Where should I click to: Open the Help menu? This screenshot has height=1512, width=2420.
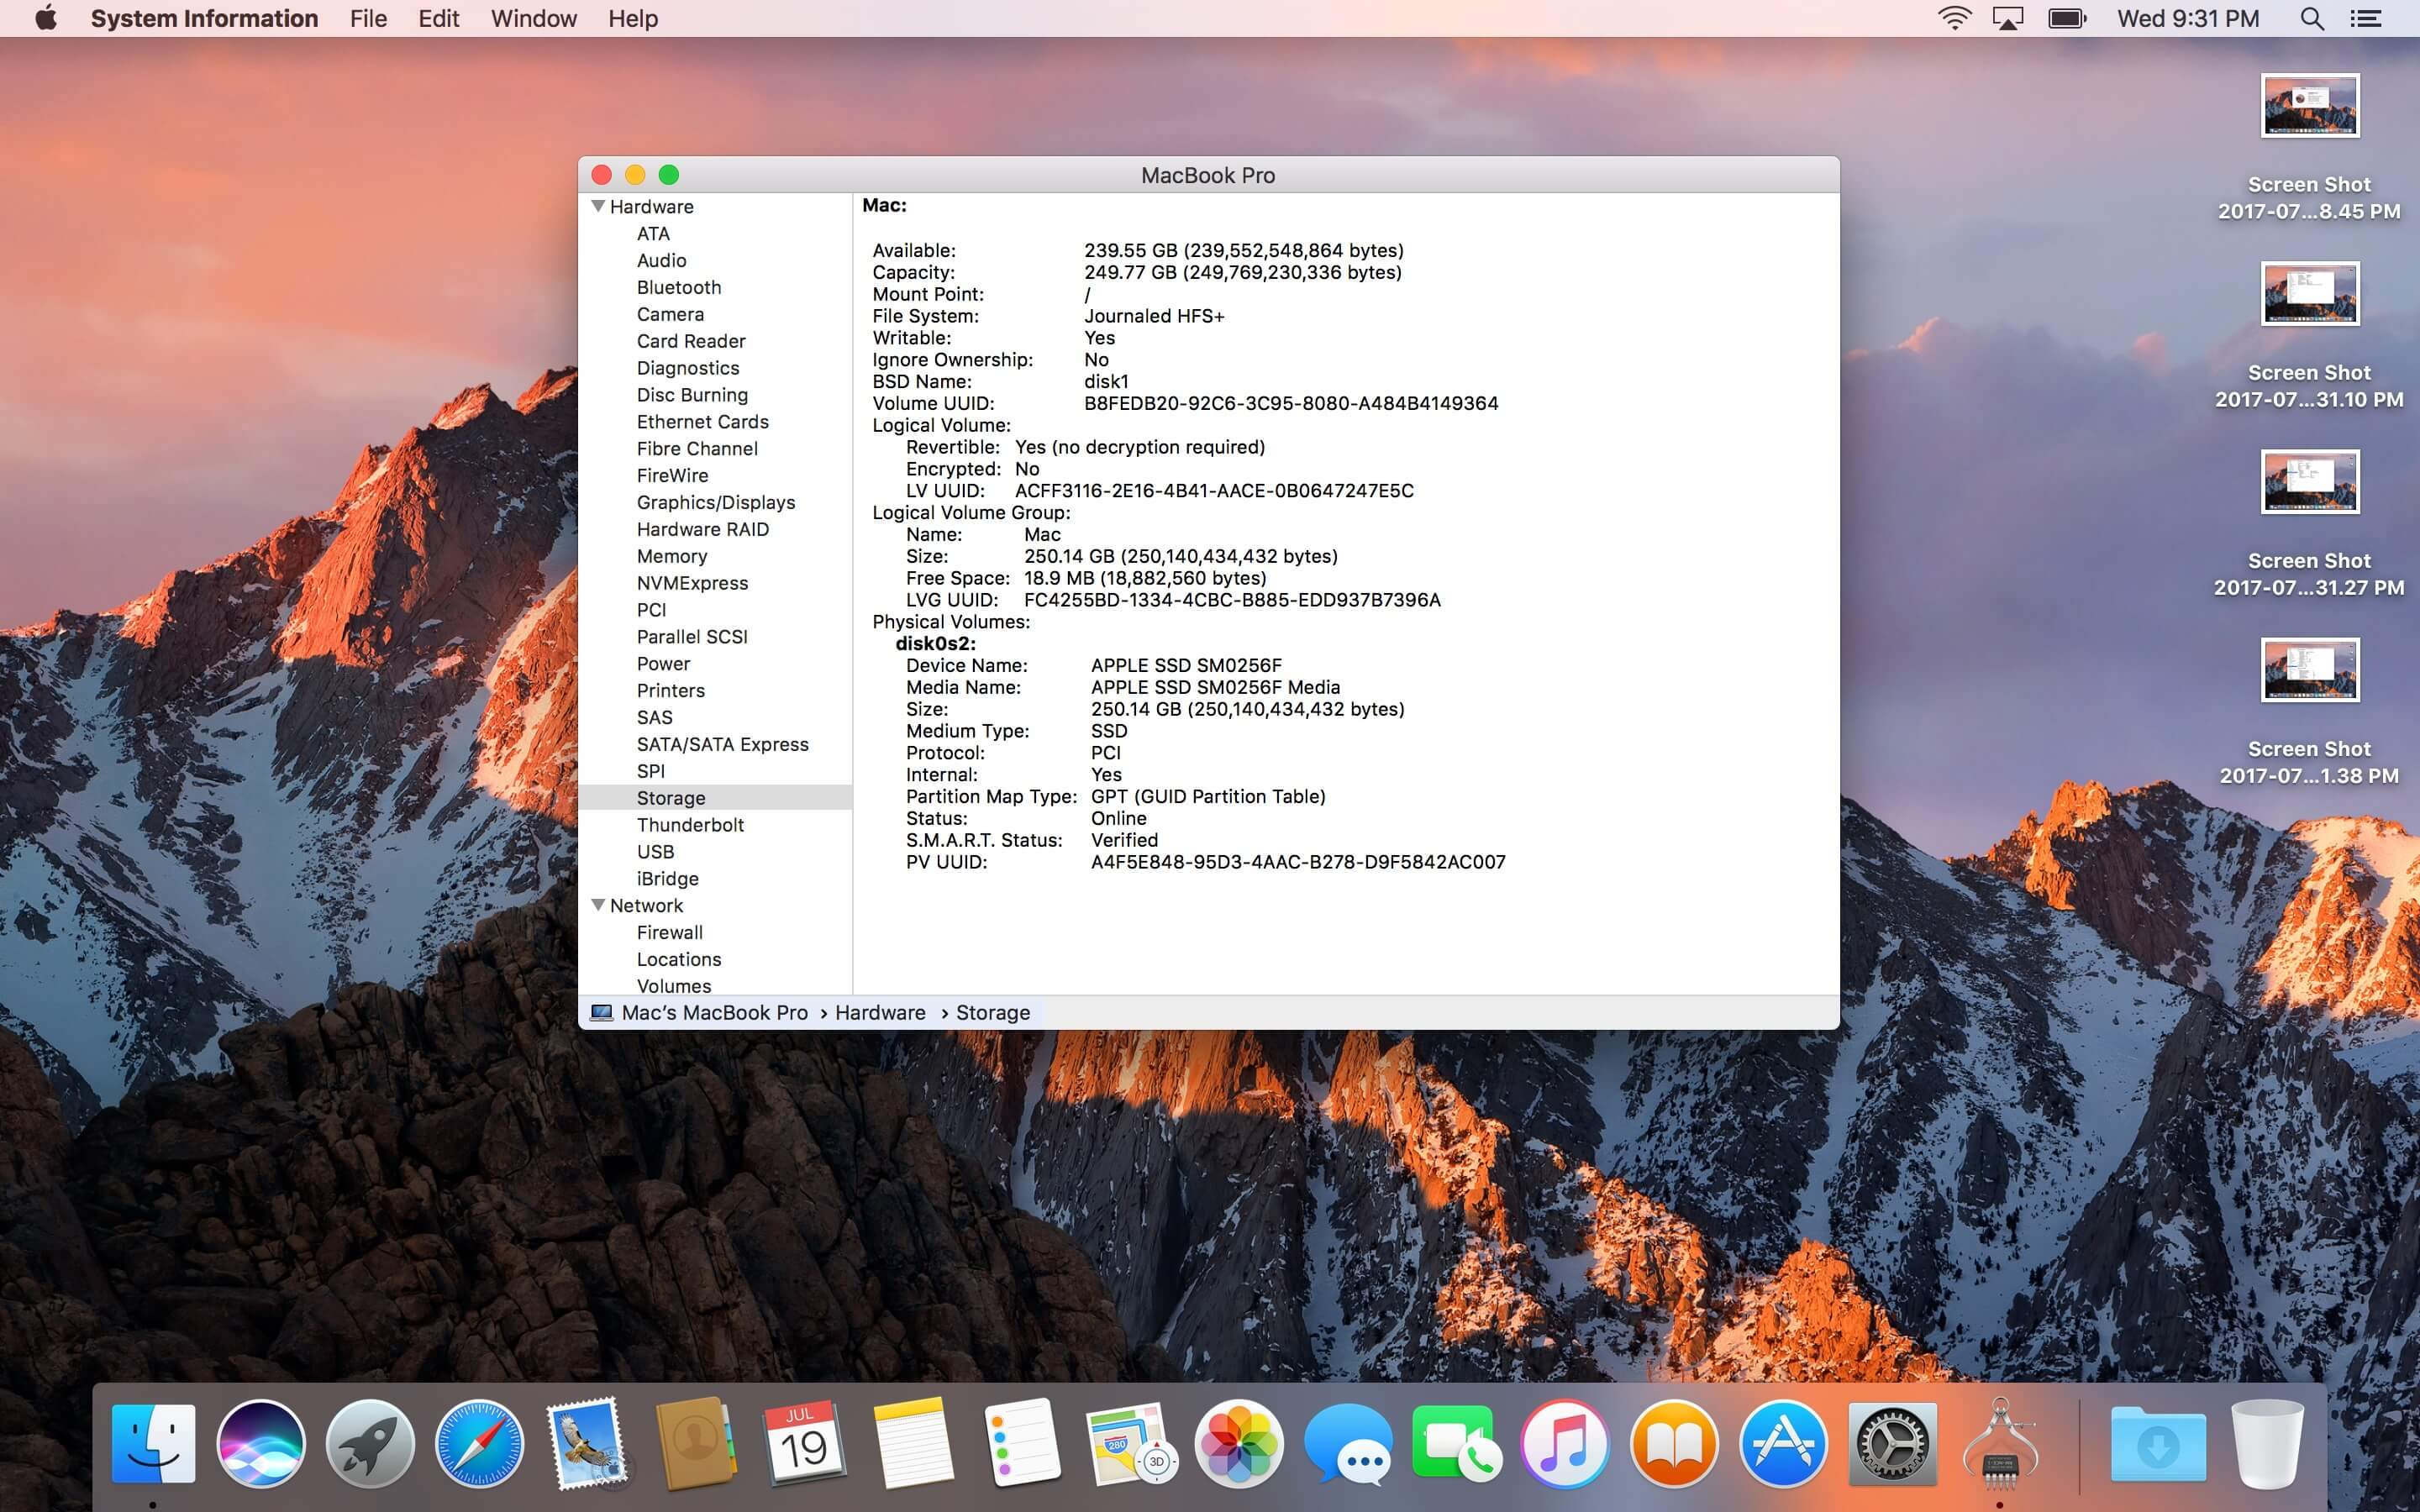click(633, 18)
